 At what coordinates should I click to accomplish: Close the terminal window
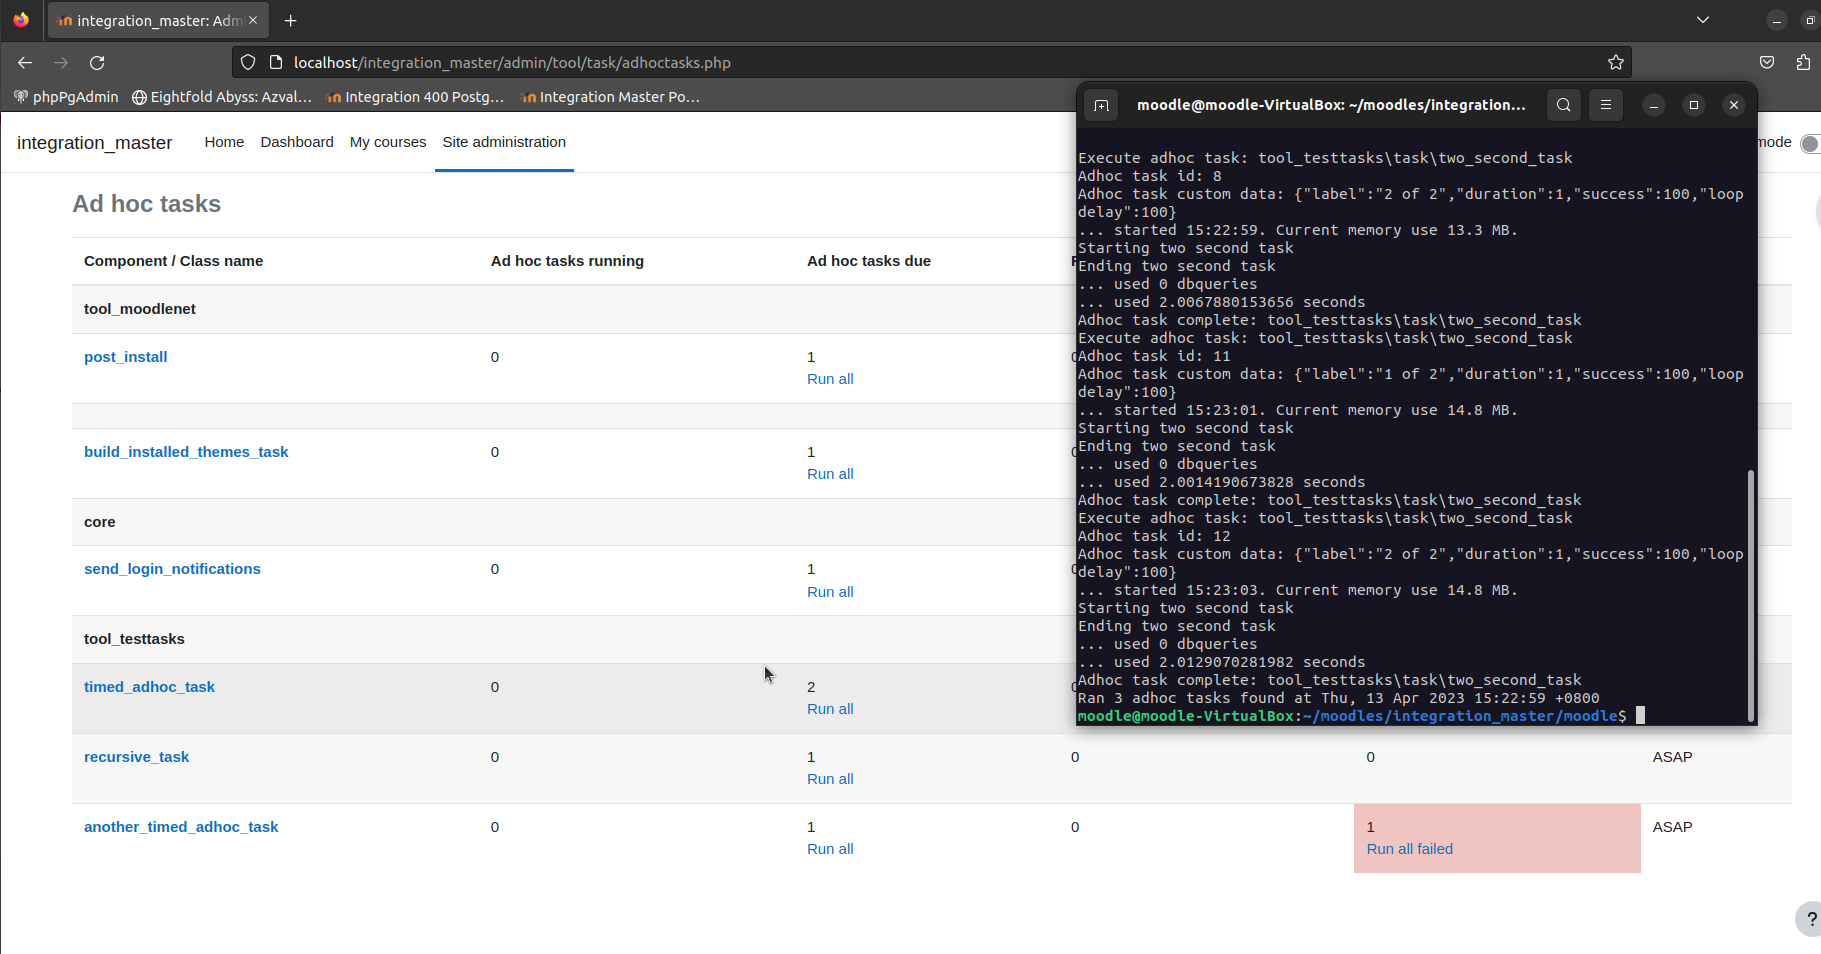(x=1734, y=105)
